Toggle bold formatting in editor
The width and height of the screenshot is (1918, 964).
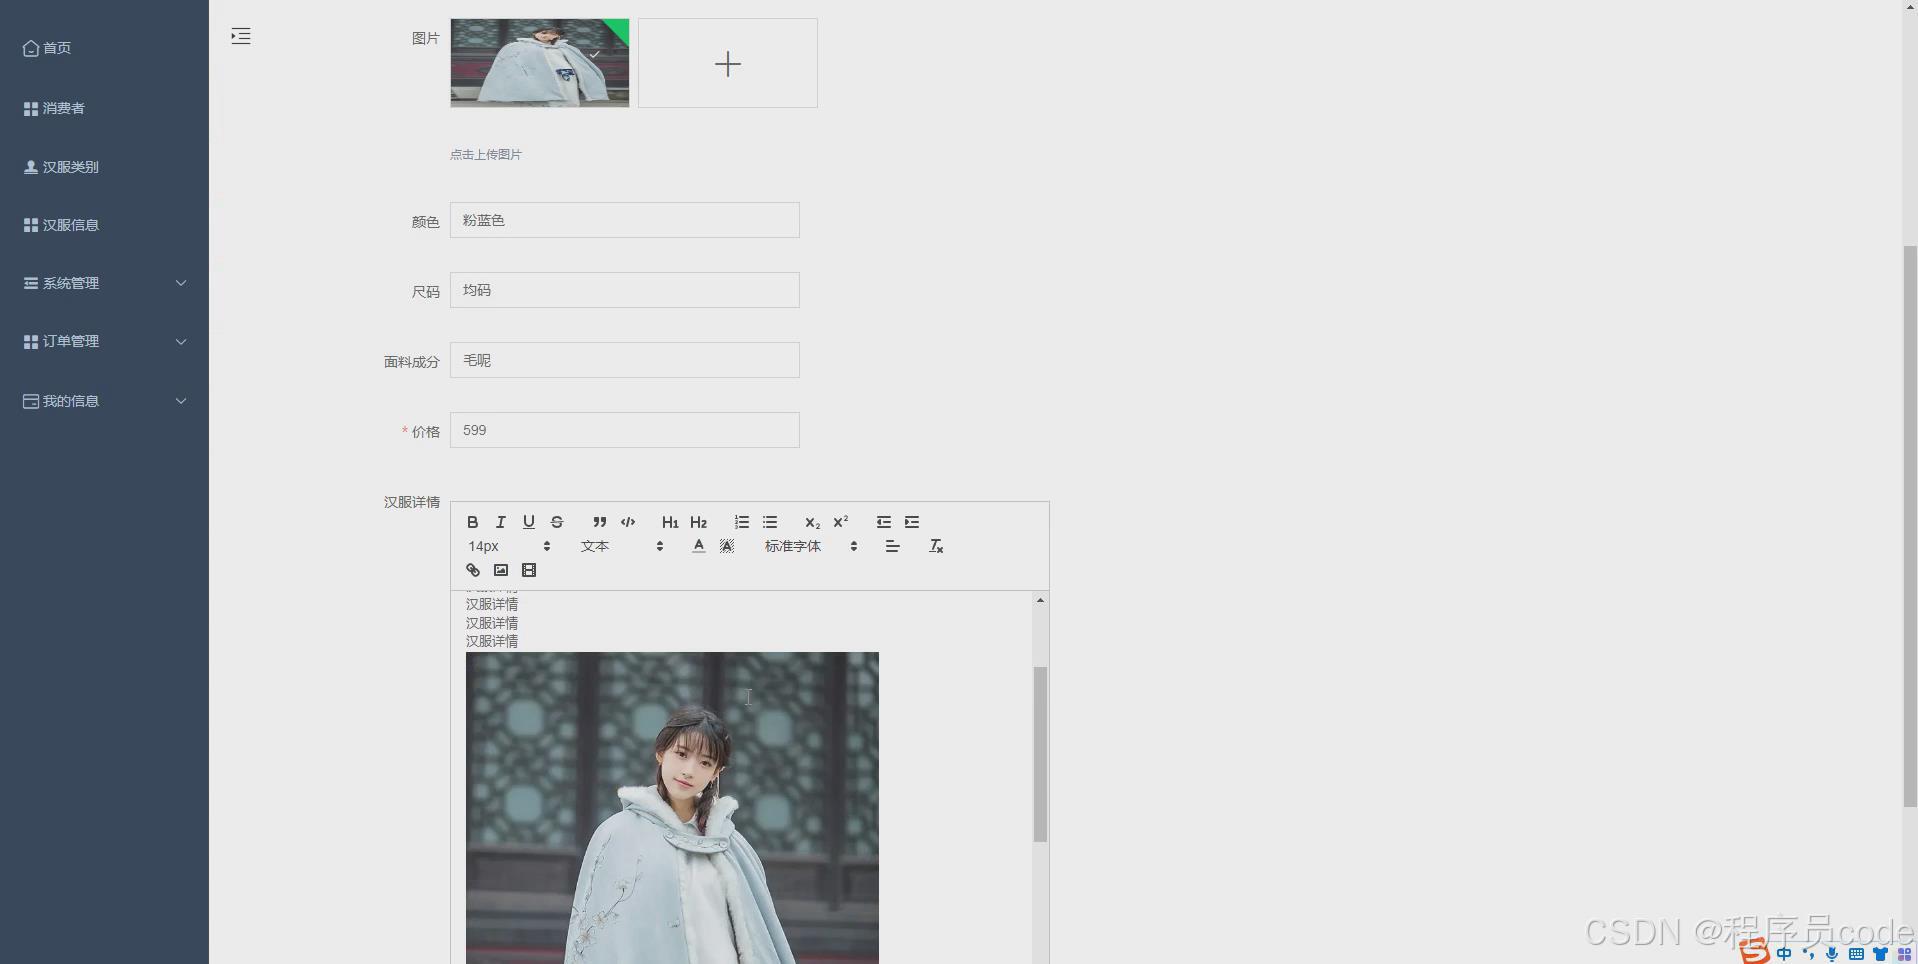[473, 522]
